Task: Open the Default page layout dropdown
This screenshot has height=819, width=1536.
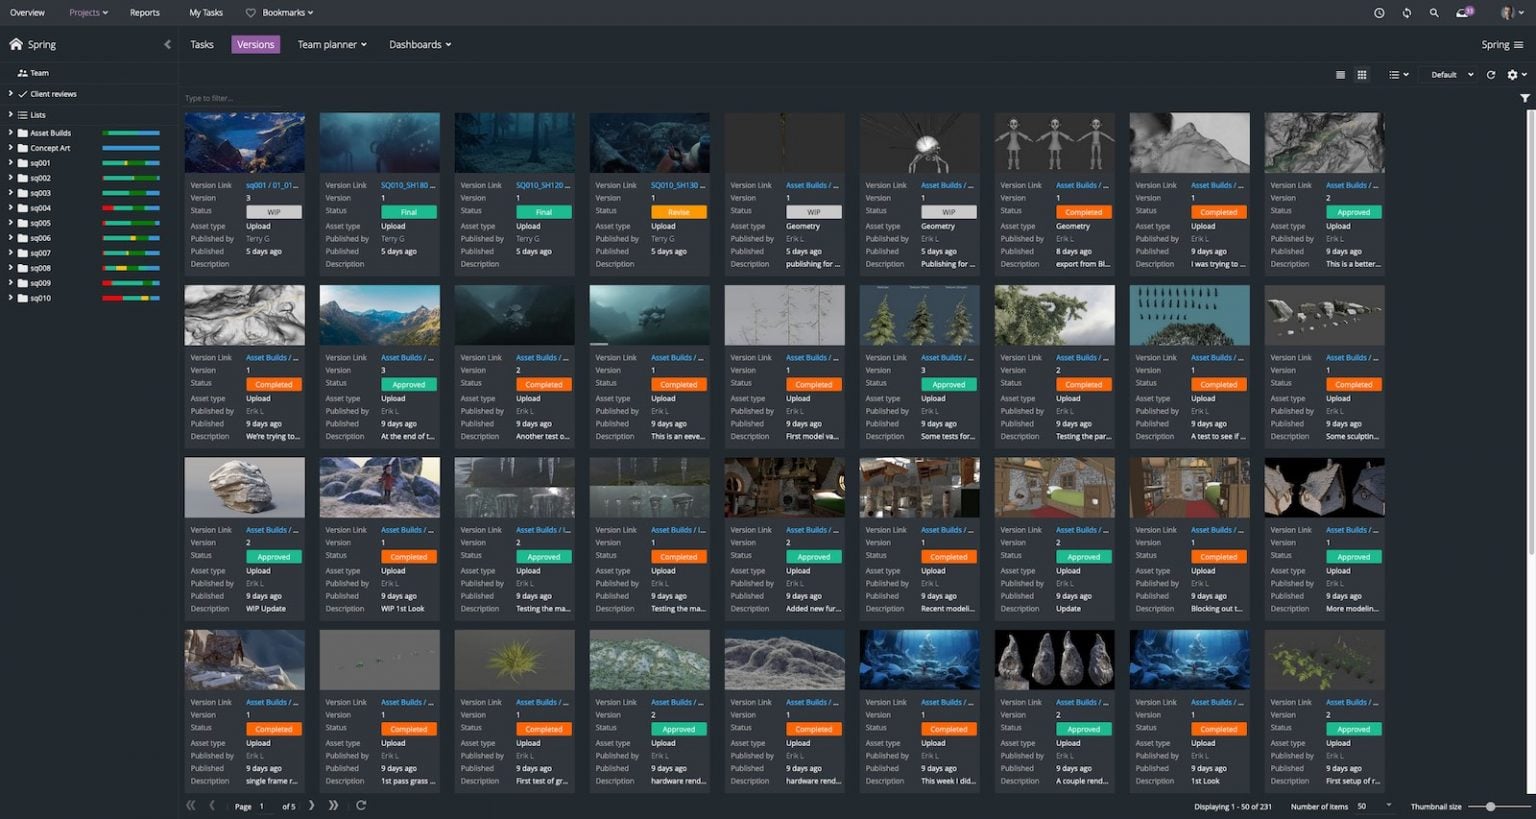Action: [1447, 74]
